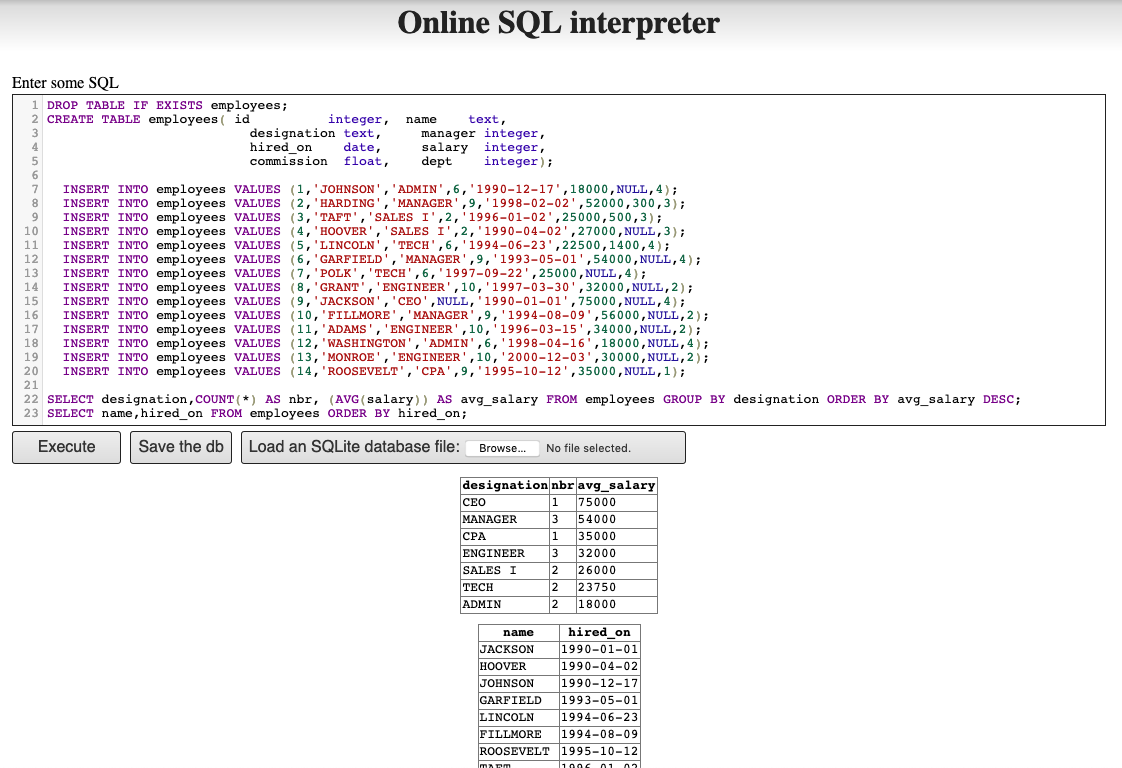The height and width of the screenshot is (768, 1122).
Task: Click the 'GROUP BY' keyword on line 22
Action: click(694, 399)
